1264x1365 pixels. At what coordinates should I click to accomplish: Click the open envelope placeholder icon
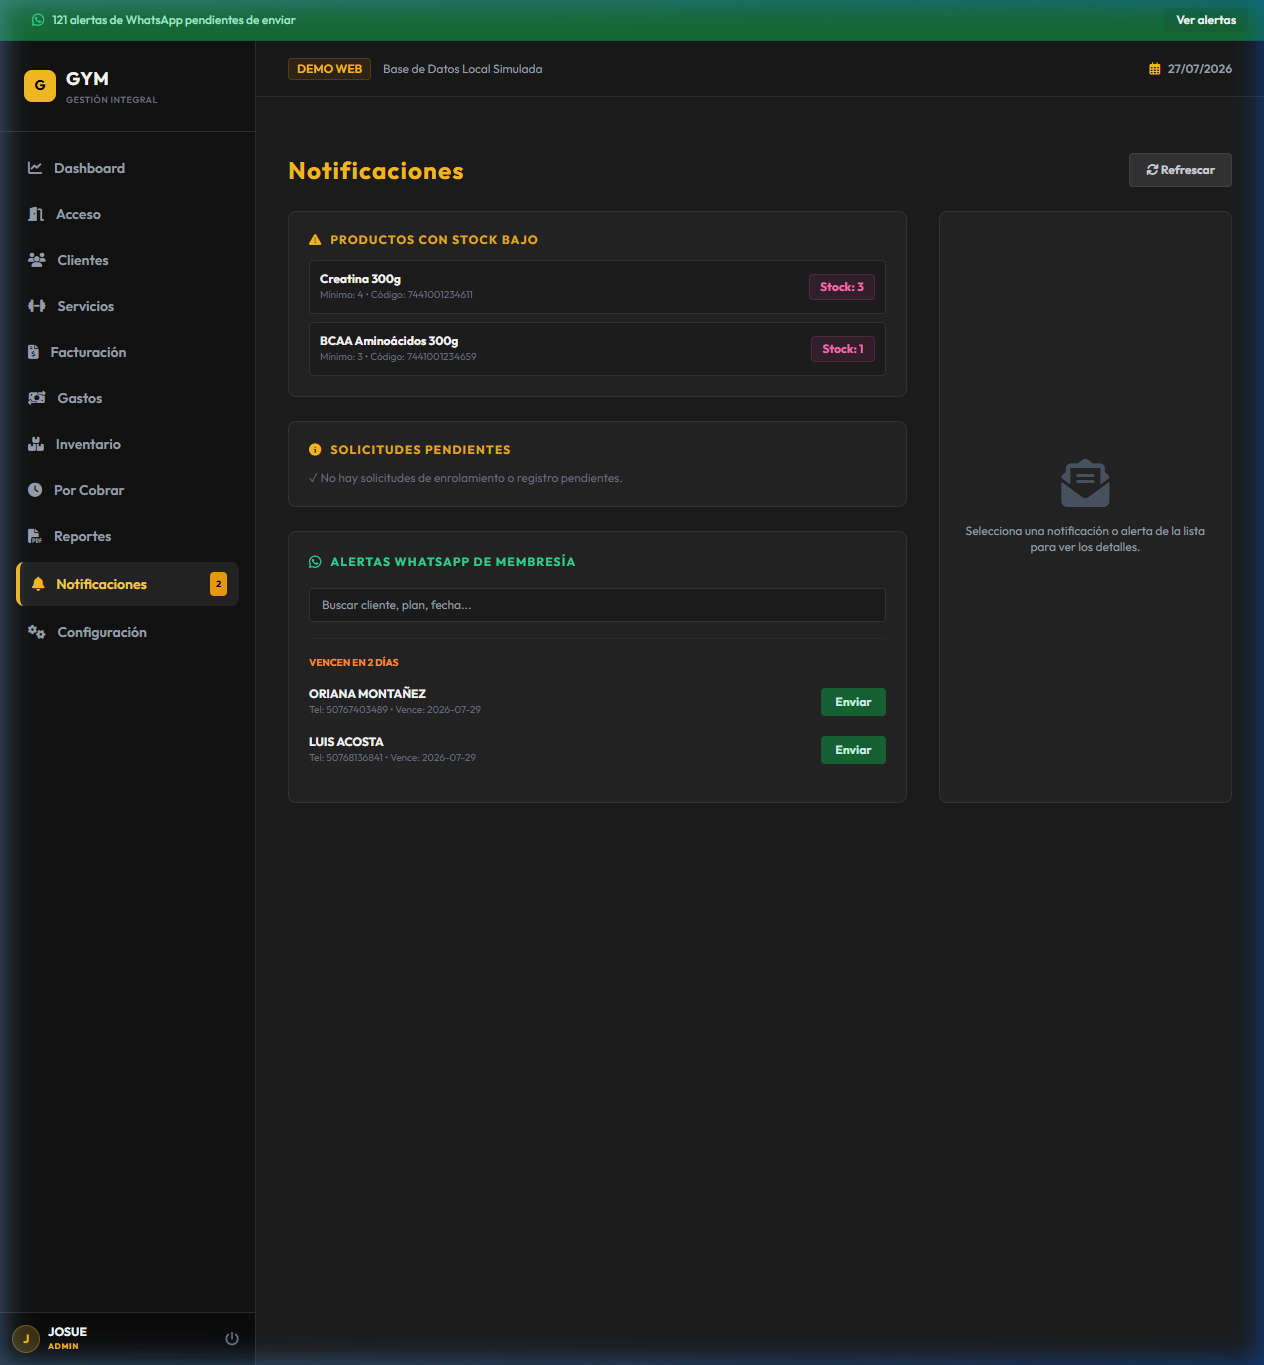pos(1085,484)
